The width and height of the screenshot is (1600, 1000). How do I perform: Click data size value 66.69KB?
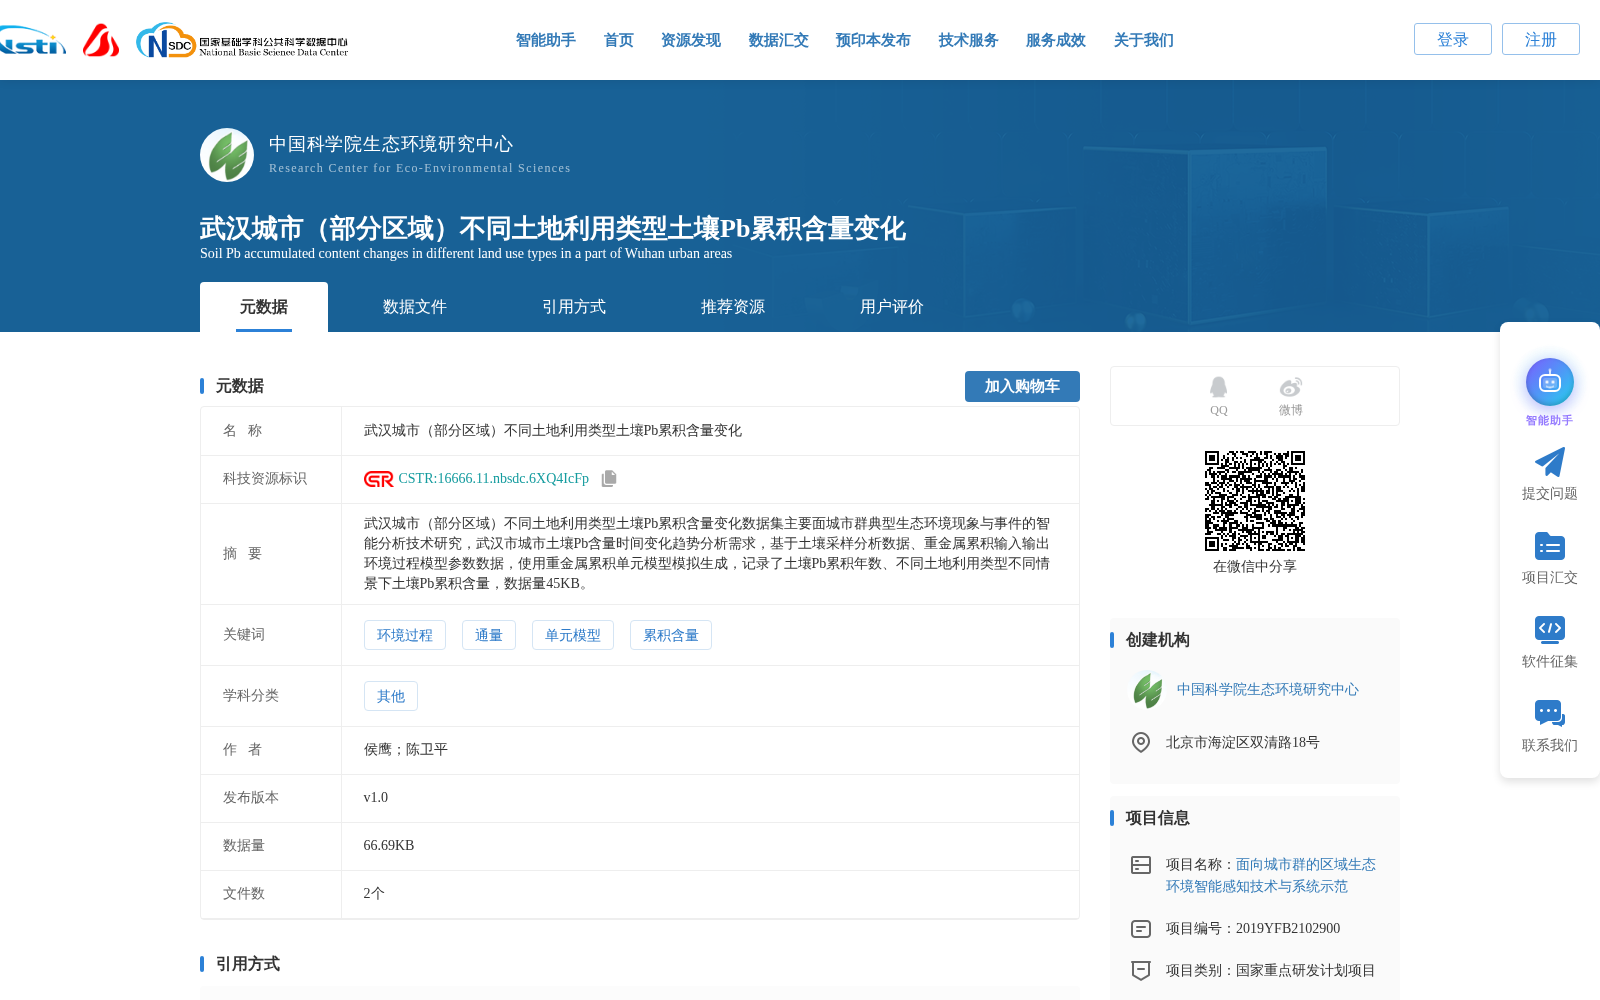[x=389, y=846]
